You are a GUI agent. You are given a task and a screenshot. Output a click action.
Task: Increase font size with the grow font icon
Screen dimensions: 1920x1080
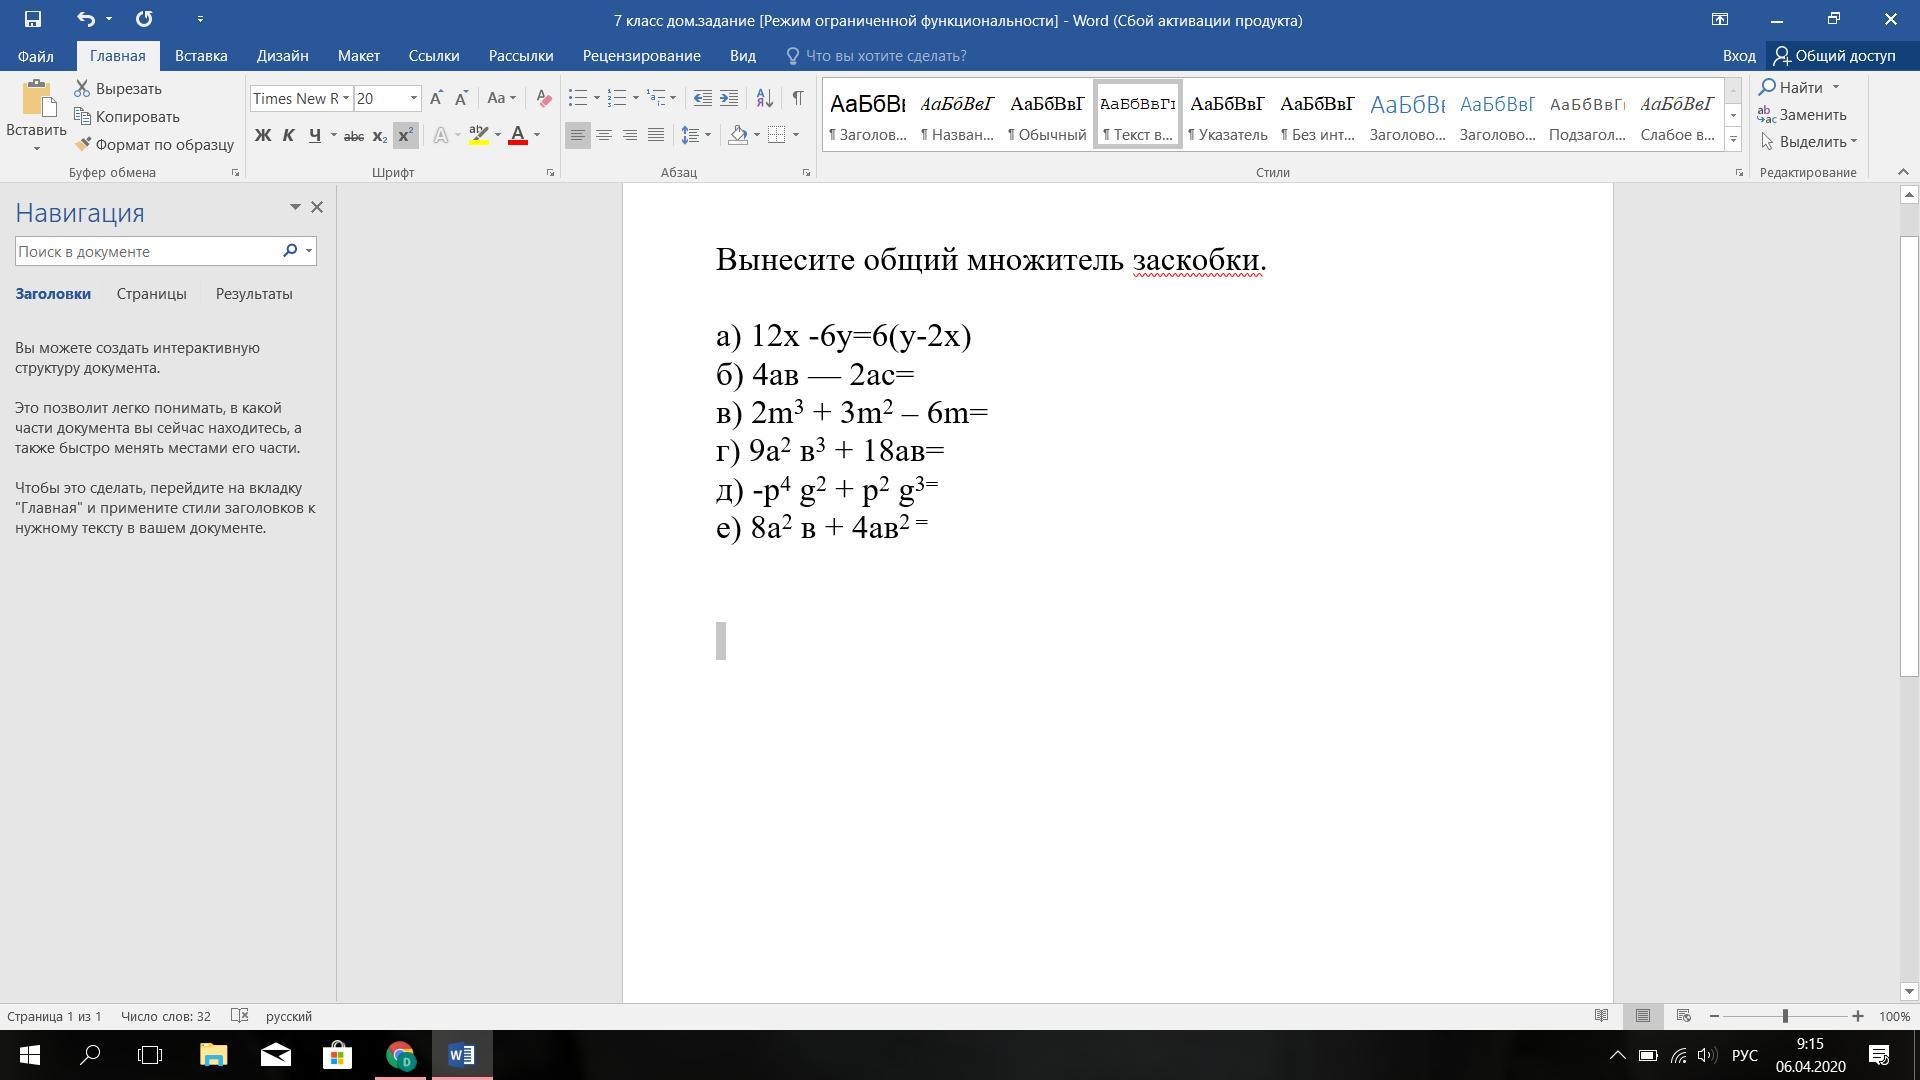(x=436, y=98)
